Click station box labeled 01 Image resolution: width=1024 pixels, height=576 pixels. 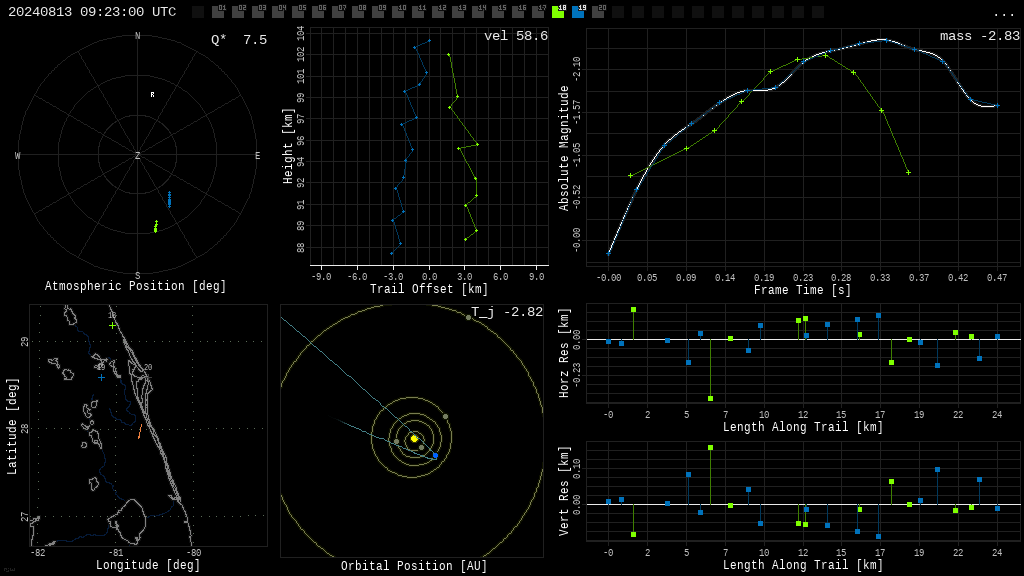coord(219,11)
